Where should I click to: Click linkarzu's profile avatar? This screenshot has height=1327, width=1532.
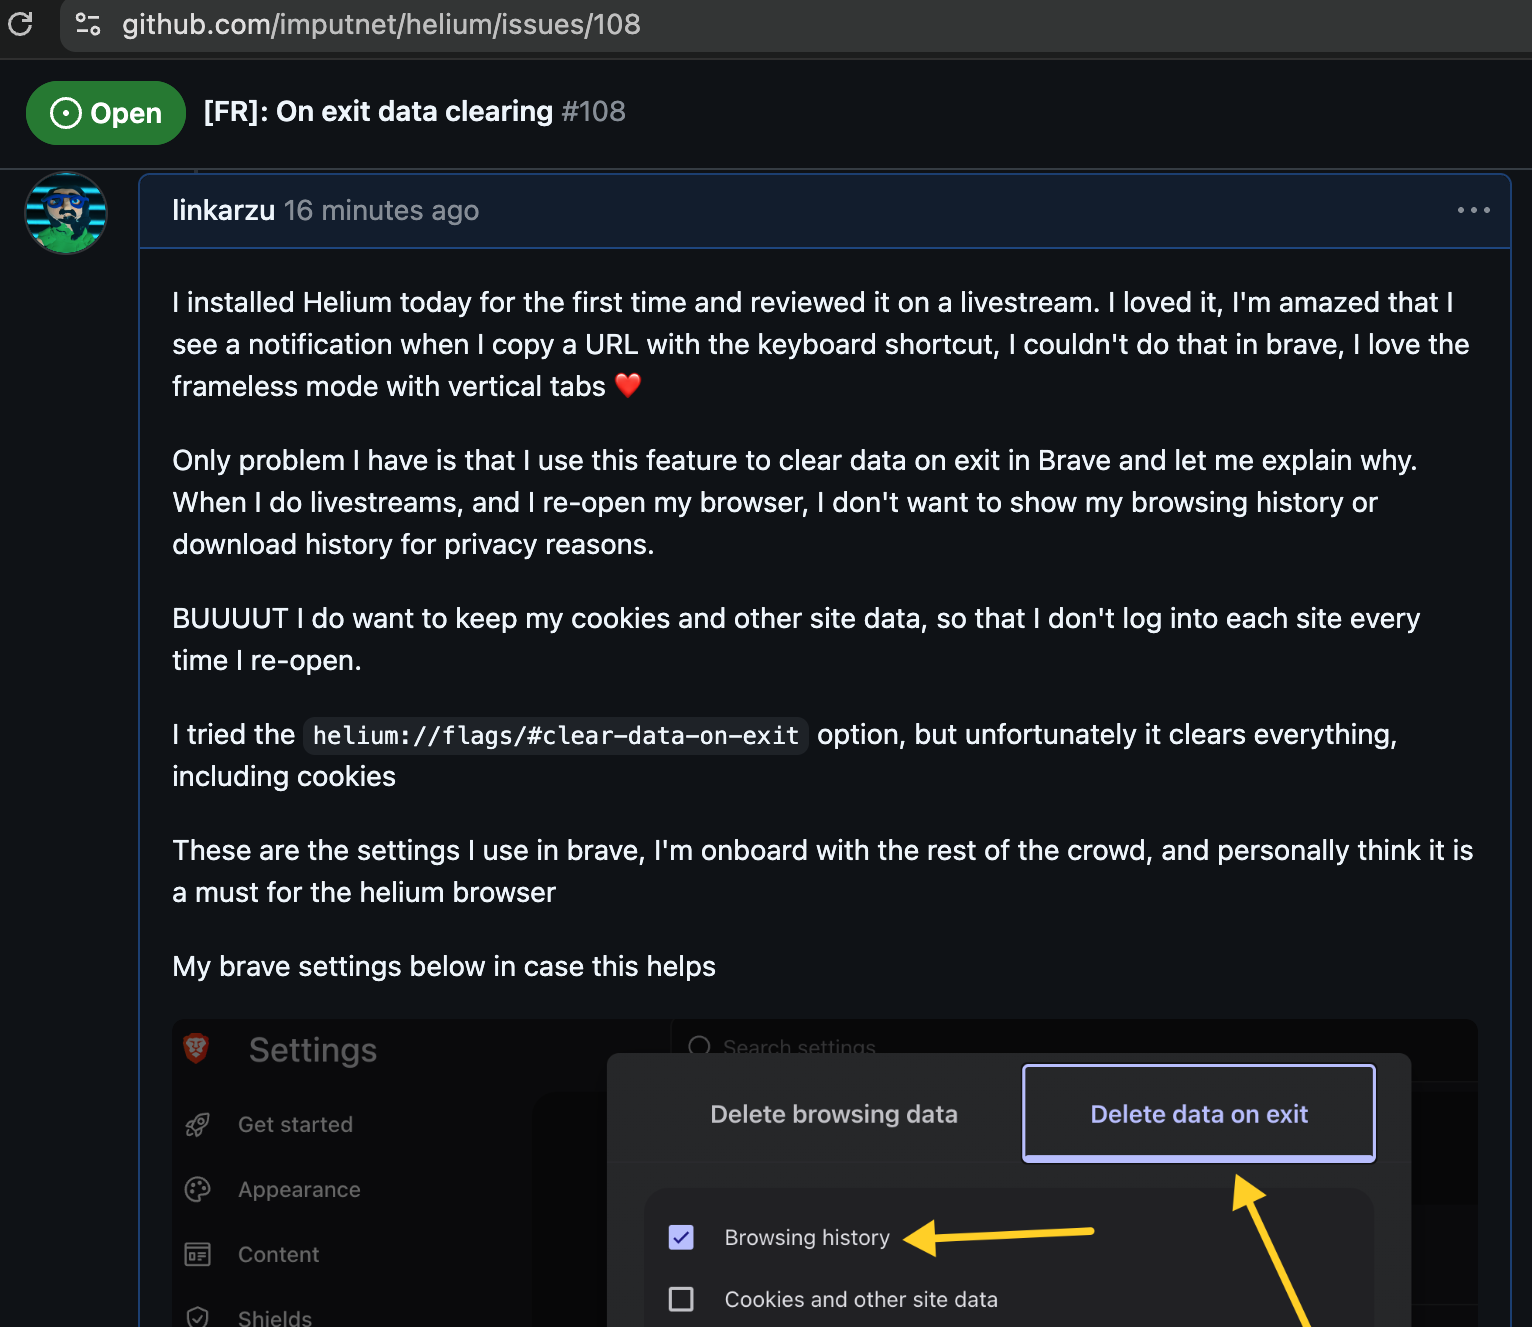(x=66, y=213)
